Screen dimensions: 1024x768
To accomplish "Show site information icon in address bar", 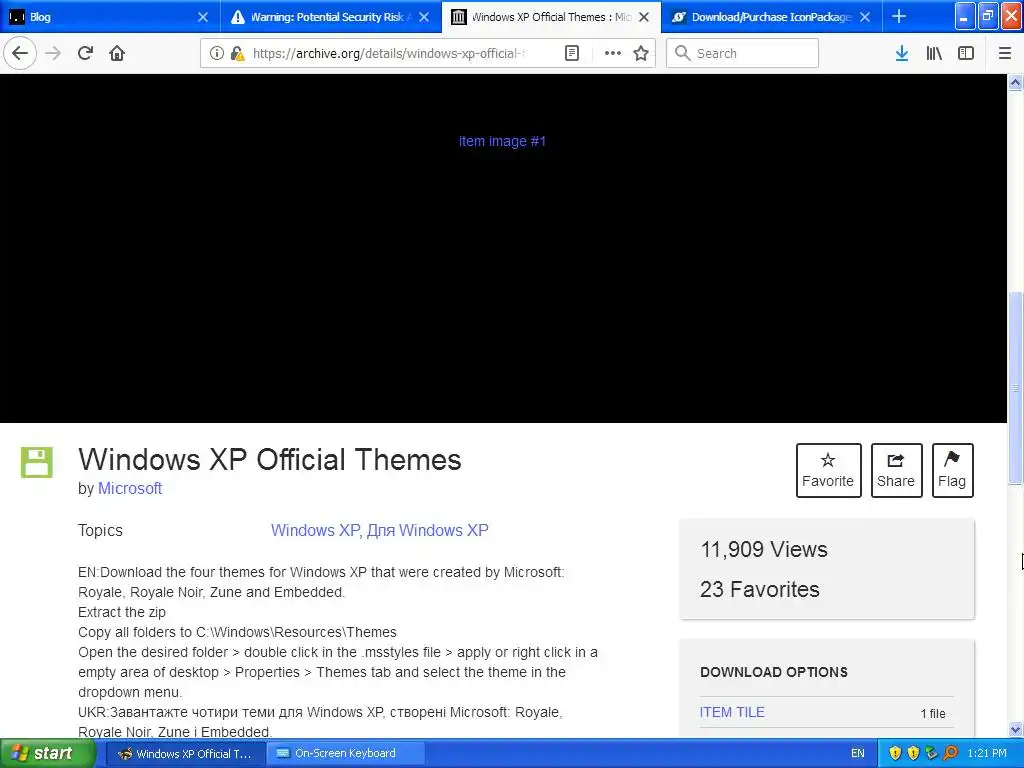I will 217,53.
